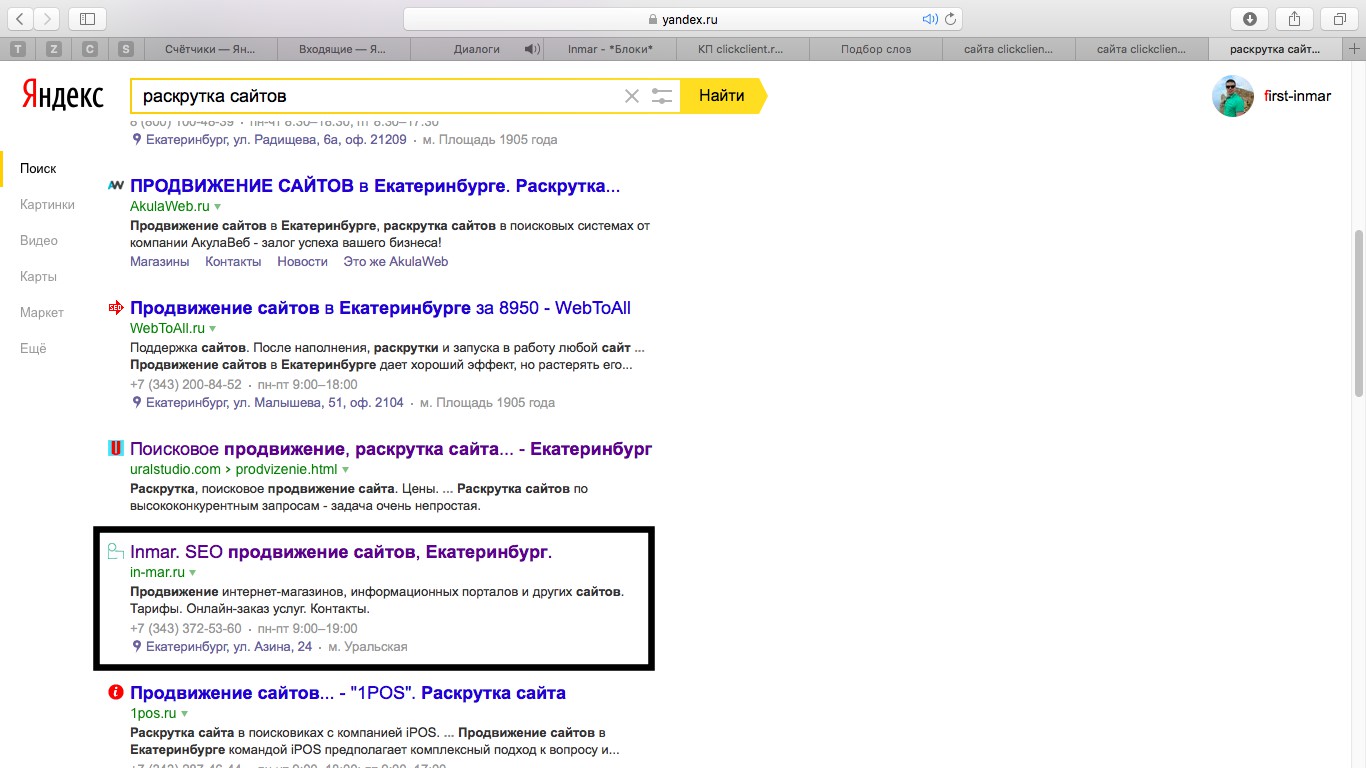The width and height of the screenshot is (1366, 768).
Task: Switch to the Inmar - *Блоки* tab
Action: pos(610,49)
